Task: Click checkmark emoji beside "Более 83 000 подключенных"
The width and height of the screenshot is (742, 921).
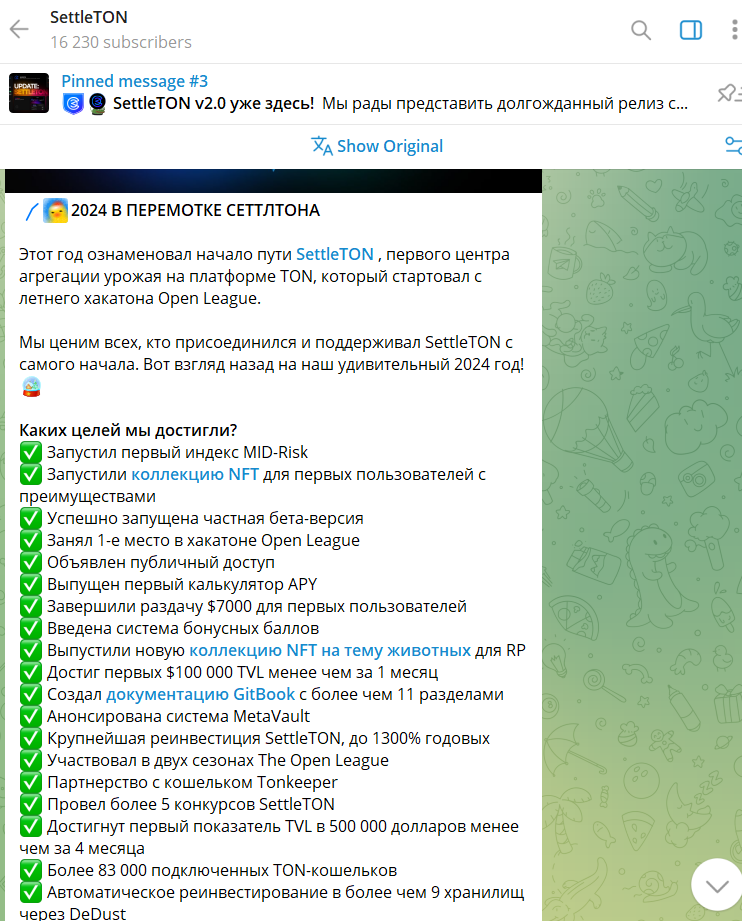Action: 31,870
